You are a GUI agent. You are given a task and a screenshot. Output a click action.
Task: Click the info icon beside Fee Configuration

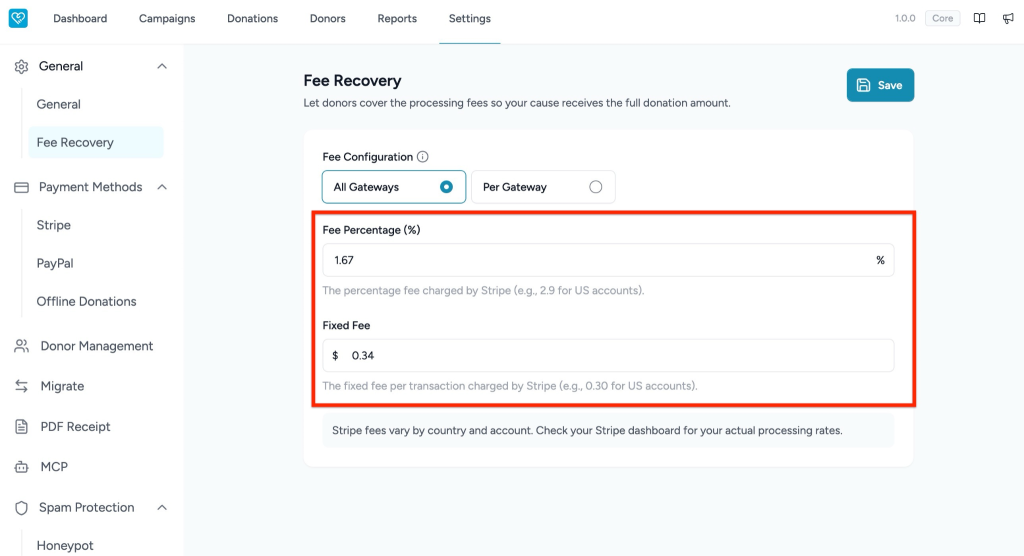(x=423, y=157)
